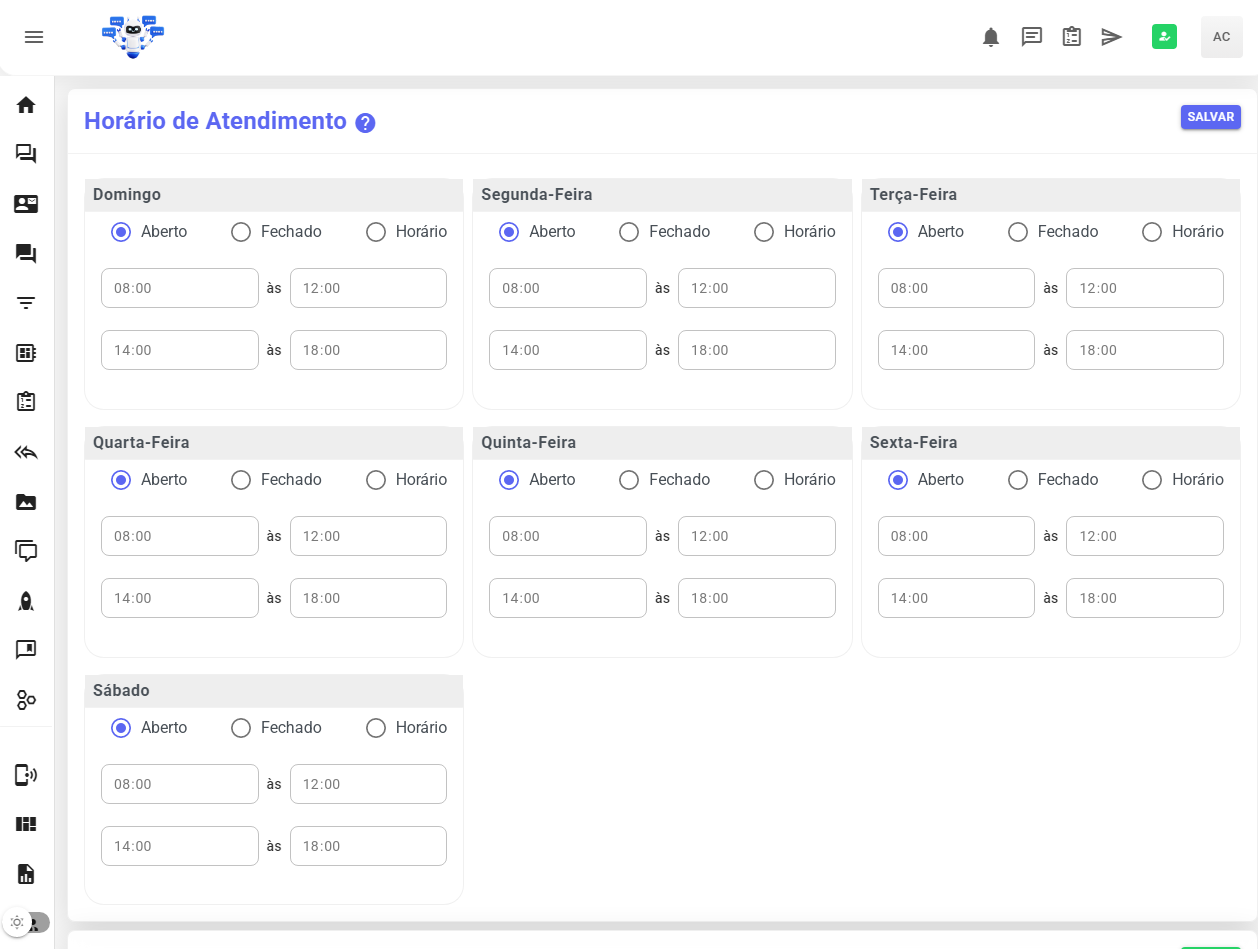This screenshot has width=1258, height=949.
Task: Click the help question mark beside title
Action: [365, 123]
